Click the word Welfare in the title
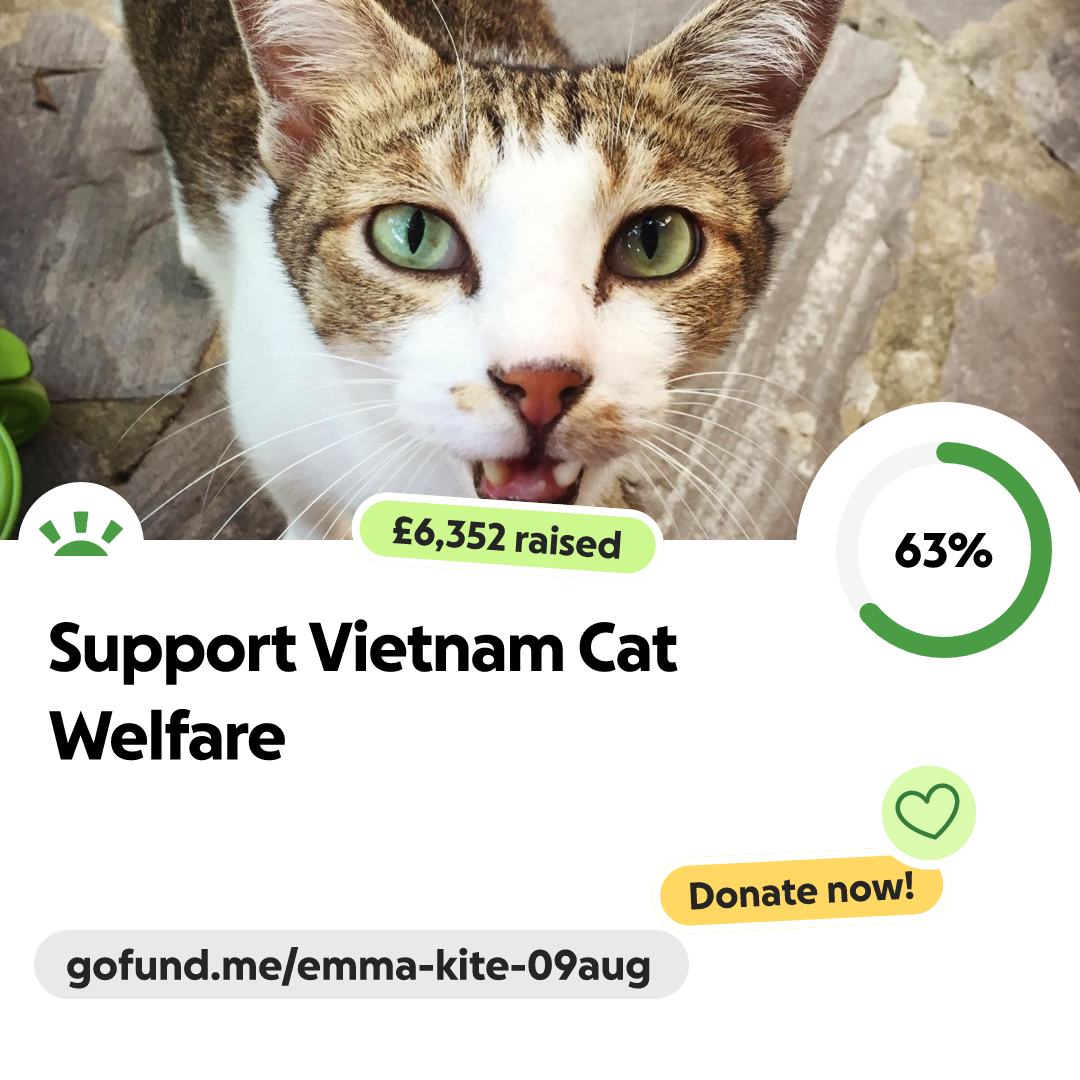Image resolution: width=1080 pixels, height=1080 pixels. [167, 737]
